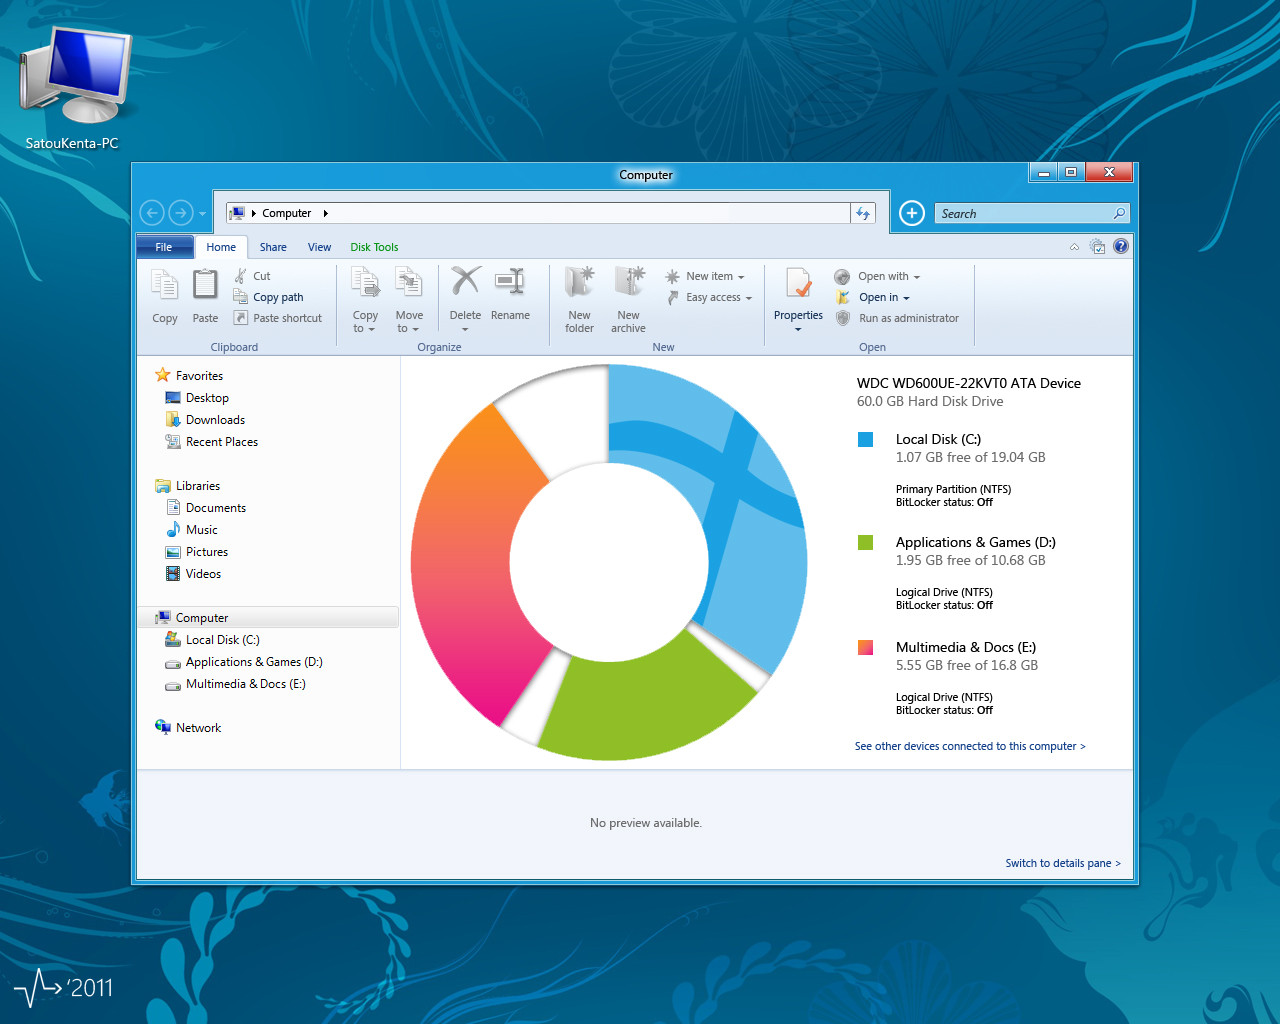This screenshot has width=1280, height=1024.
Task: Open the Videos library
Action: [x=203, y=574]
